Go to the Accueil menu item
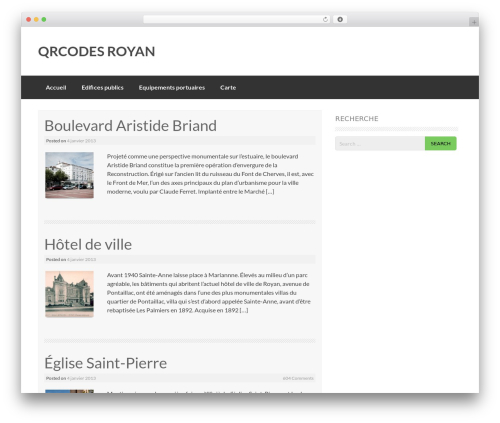The width and height of the screenshot is (500, 423). tap(56, 87)
